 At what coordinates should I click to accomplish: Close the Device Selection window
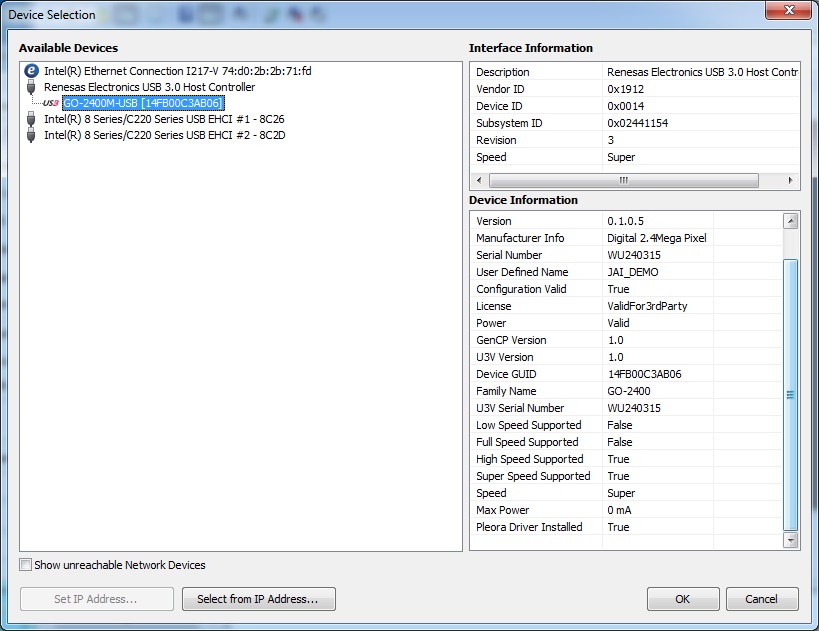point(789,10)
